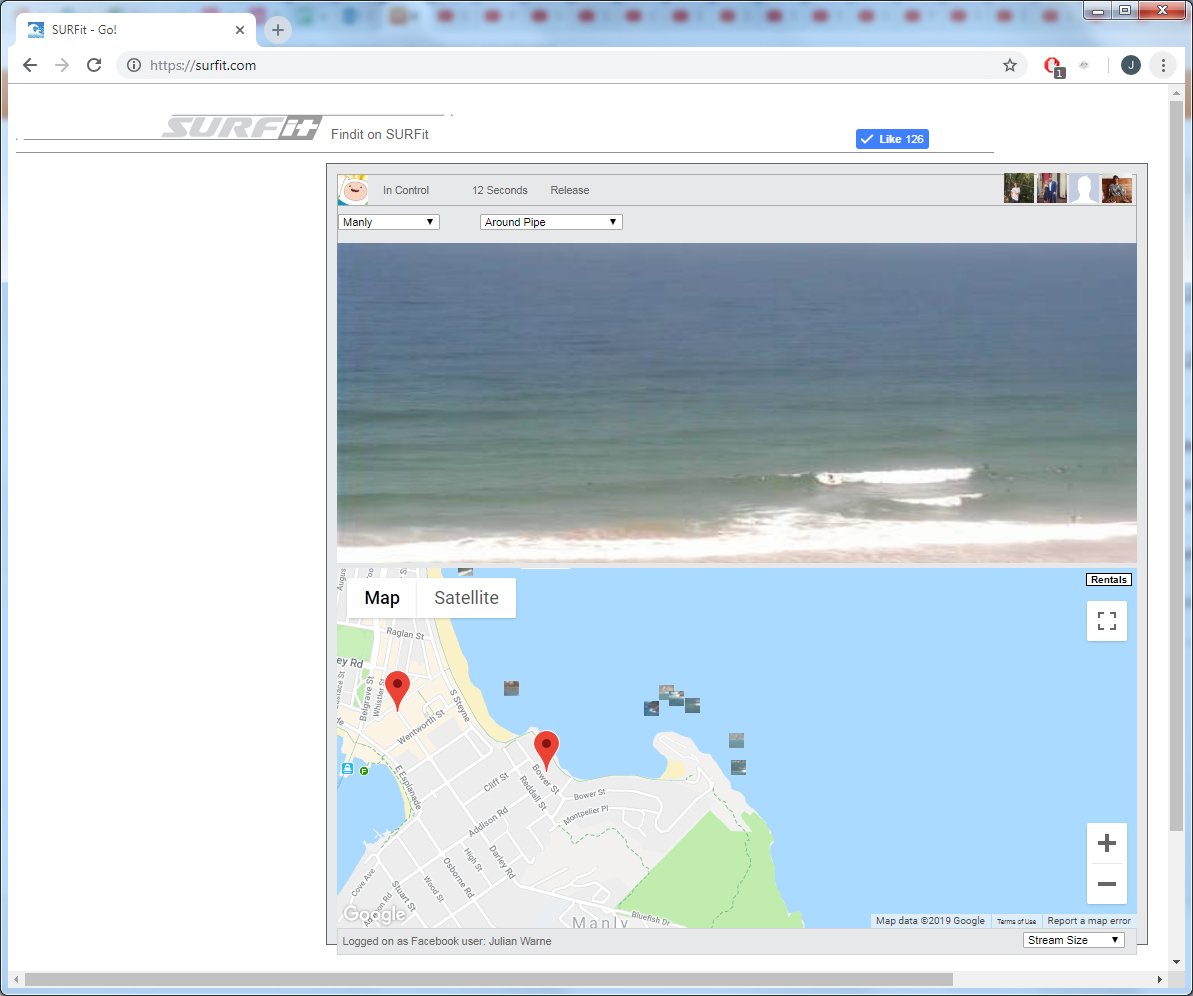Click the fourth user thumbnail in viewer list
The width and height of the screenshot is (1193, 996).
pos(1117,189)
